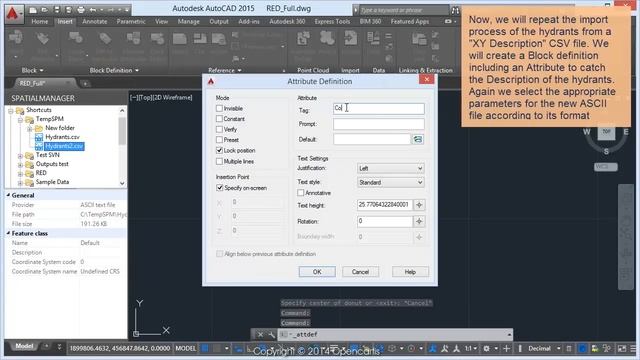Expand the Test SVN folder
The height and width of the screenshot is (360, 640).
[x=20, y=156]
